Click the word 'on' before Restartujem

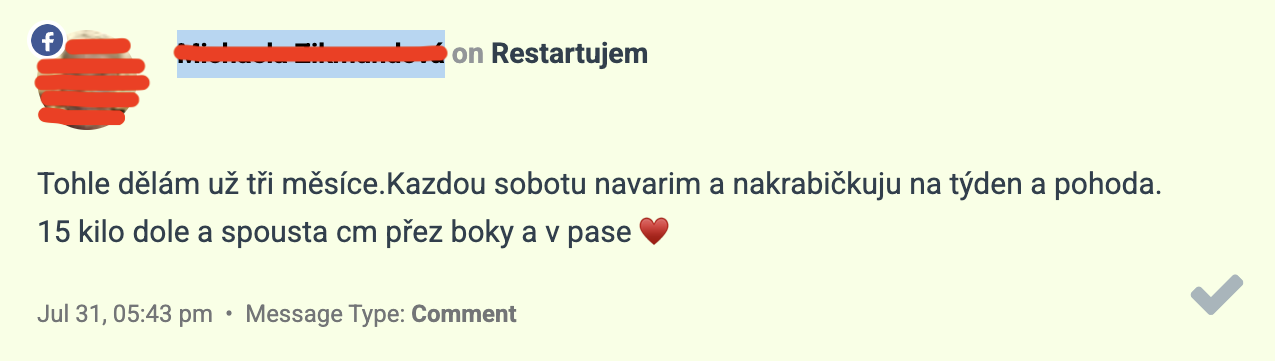467,54
